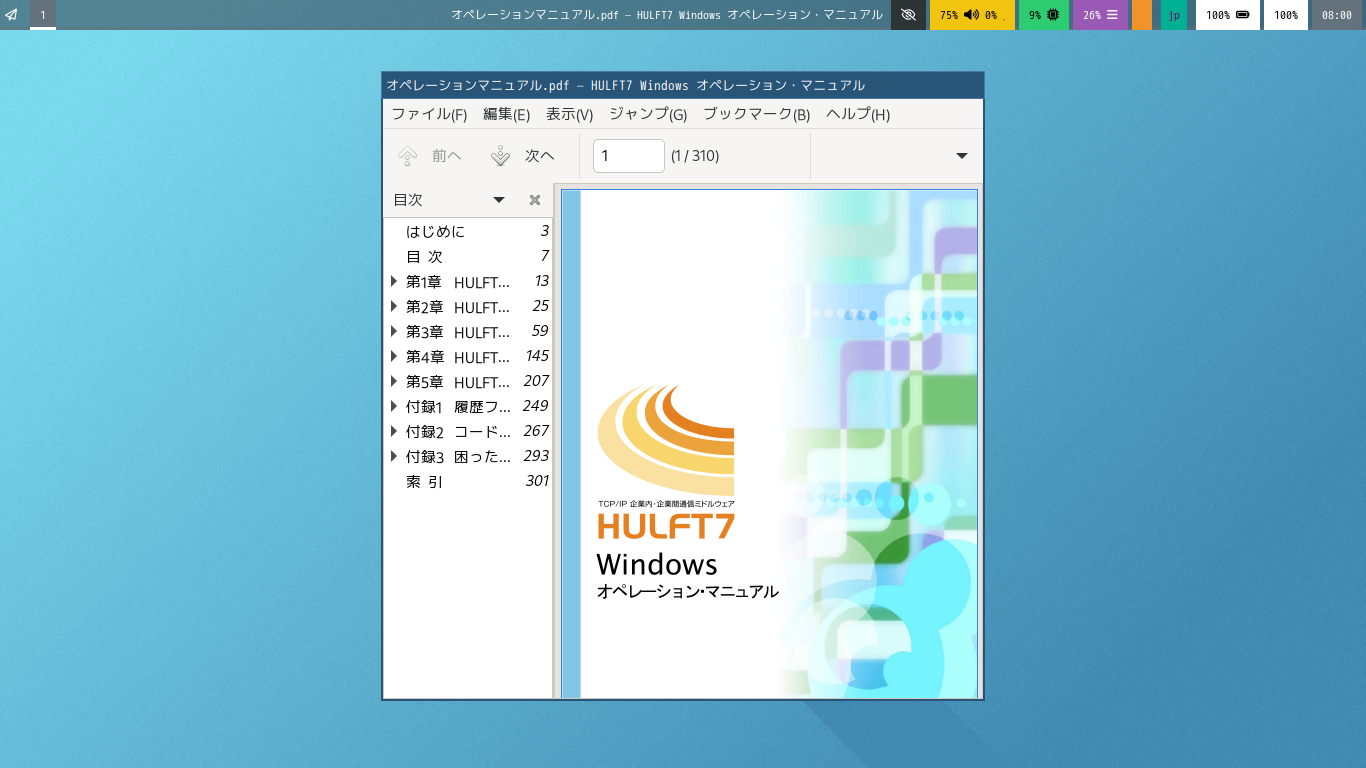Select the 目 次 outline row
1366x768 pixels.
tap(468, 256)
